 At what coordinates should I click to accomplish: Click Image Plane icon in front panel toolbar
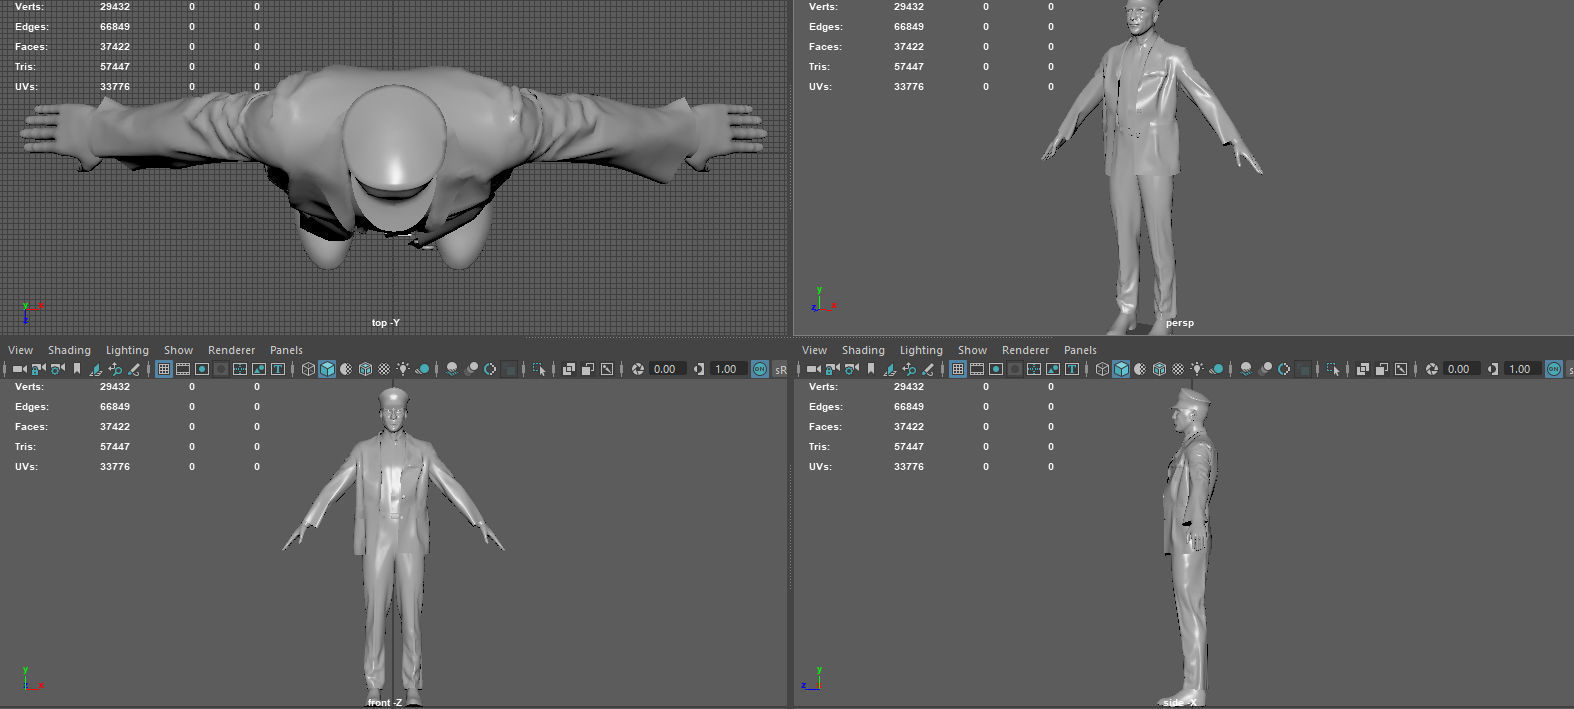(x=96, y=369)
